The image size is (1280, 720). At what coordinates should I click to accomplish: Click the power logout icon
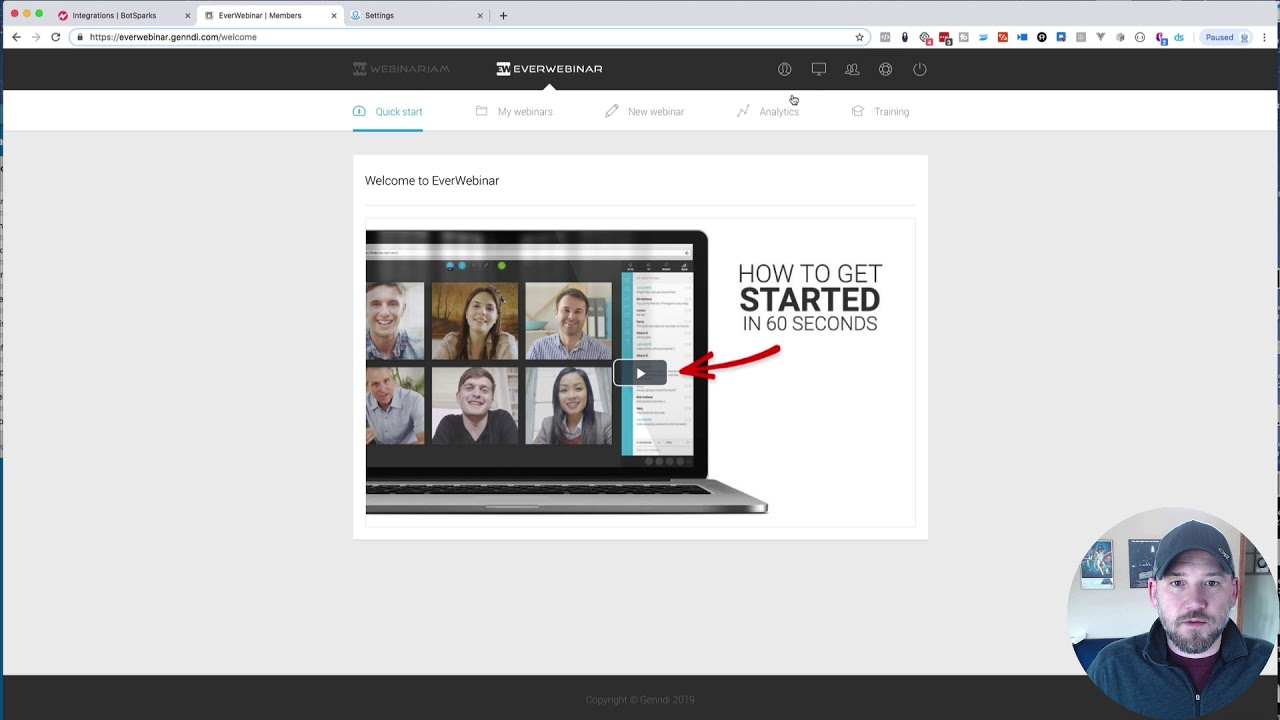pos(920,69)
